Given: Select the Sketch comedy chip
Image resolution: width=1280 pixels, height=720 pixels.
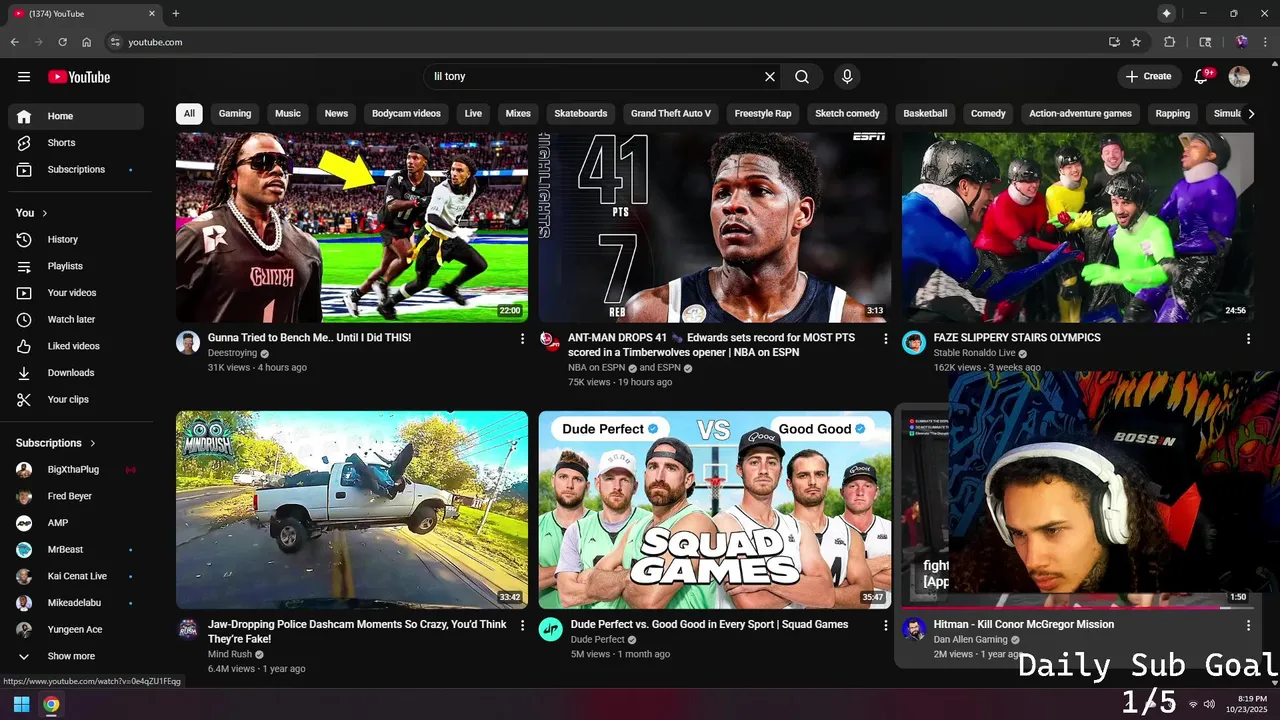Looking at the screenshot, I should [x=847, y=114].
